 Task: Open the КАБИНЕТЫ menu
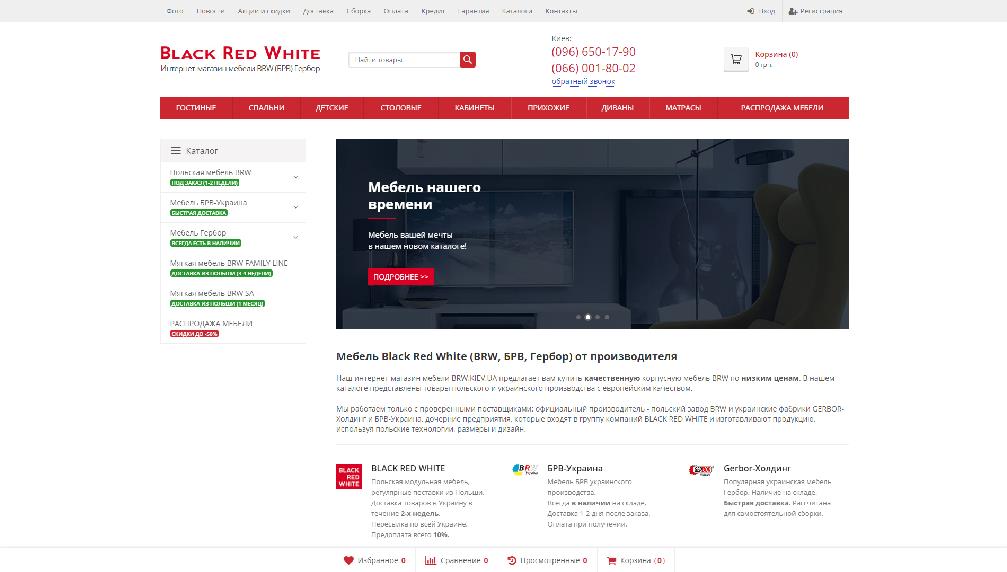pyautogui.click(x=475, y=108)
